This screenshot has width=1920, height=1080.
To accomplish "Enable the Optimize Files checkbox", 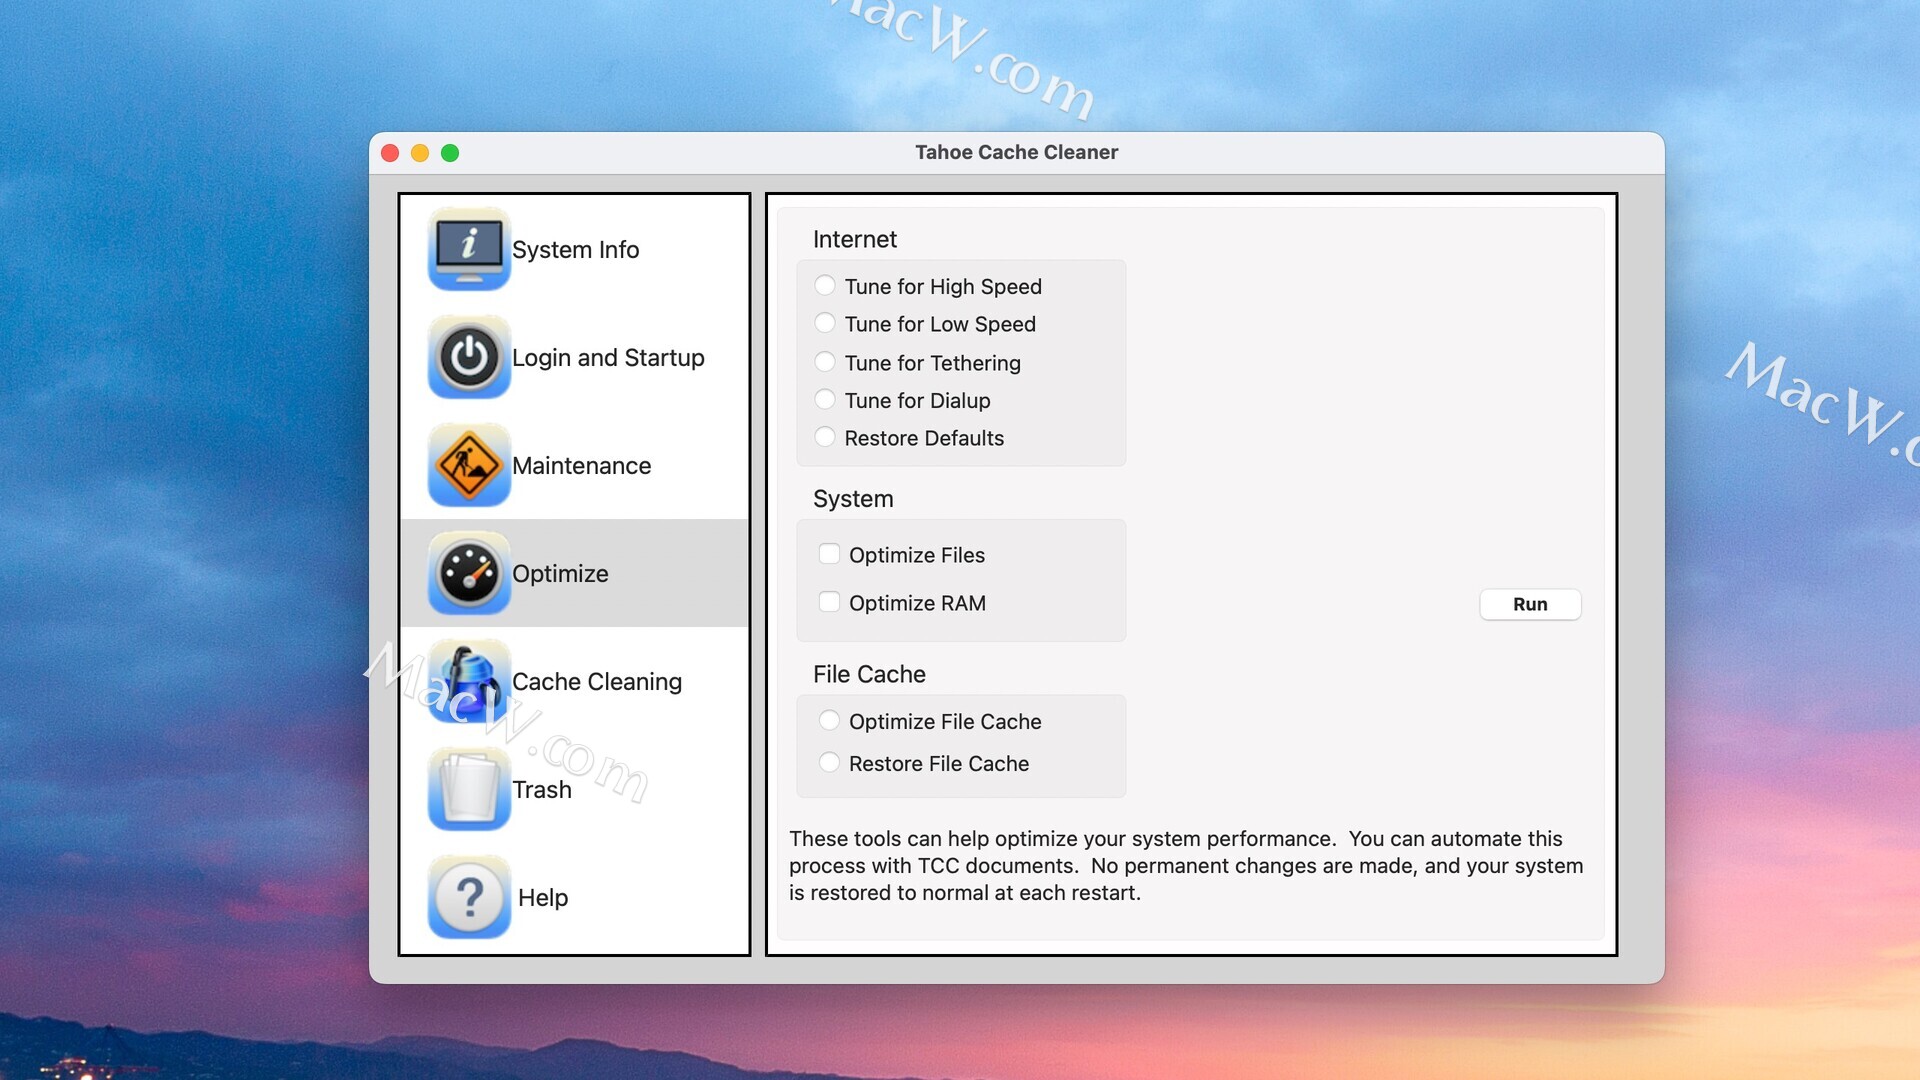I will tap(829, 554).
